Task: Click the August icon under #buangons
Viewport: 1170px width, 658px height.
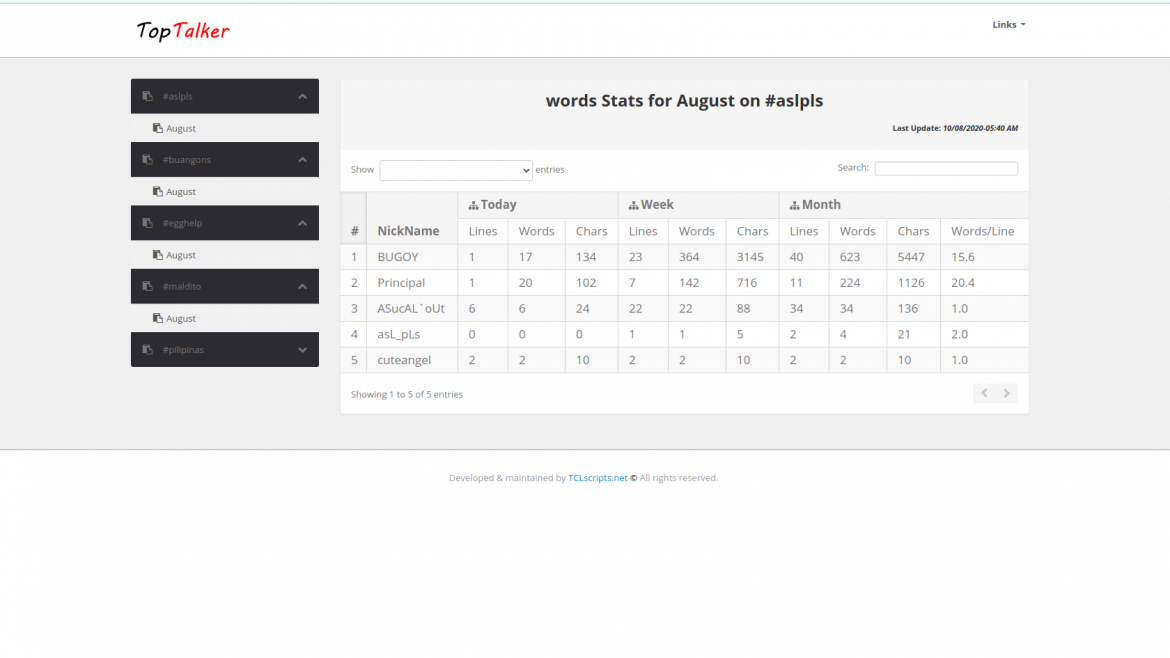Action: click(157, 192)
